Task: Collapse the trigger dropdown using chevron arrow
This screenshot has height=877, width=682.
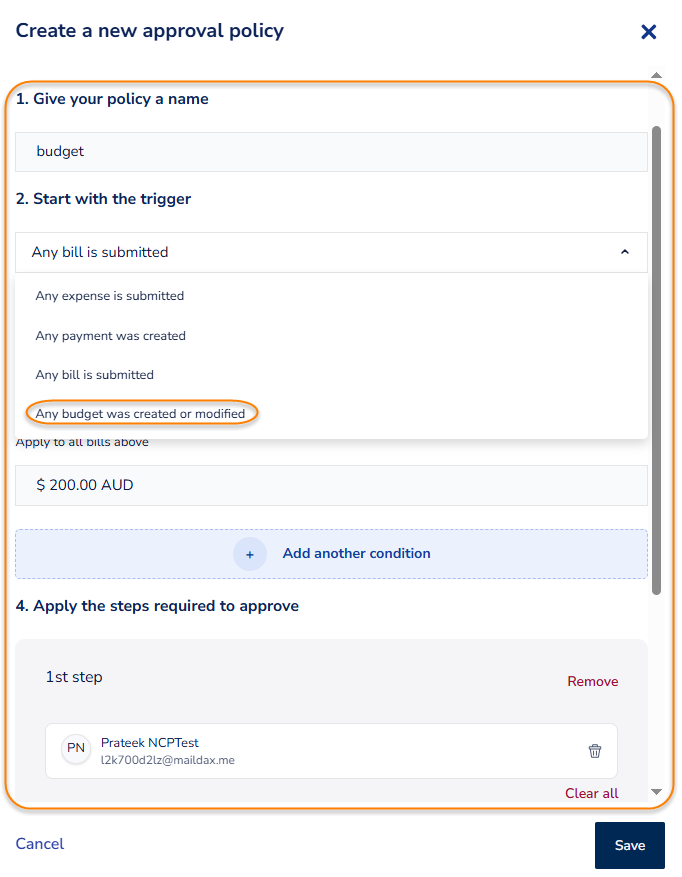Action: tap(625, 253)
